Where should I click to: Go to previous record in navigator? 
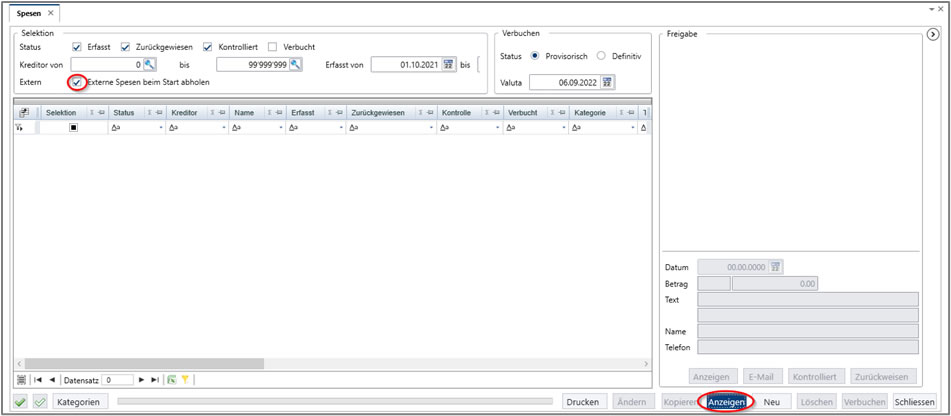pos(52,380)
